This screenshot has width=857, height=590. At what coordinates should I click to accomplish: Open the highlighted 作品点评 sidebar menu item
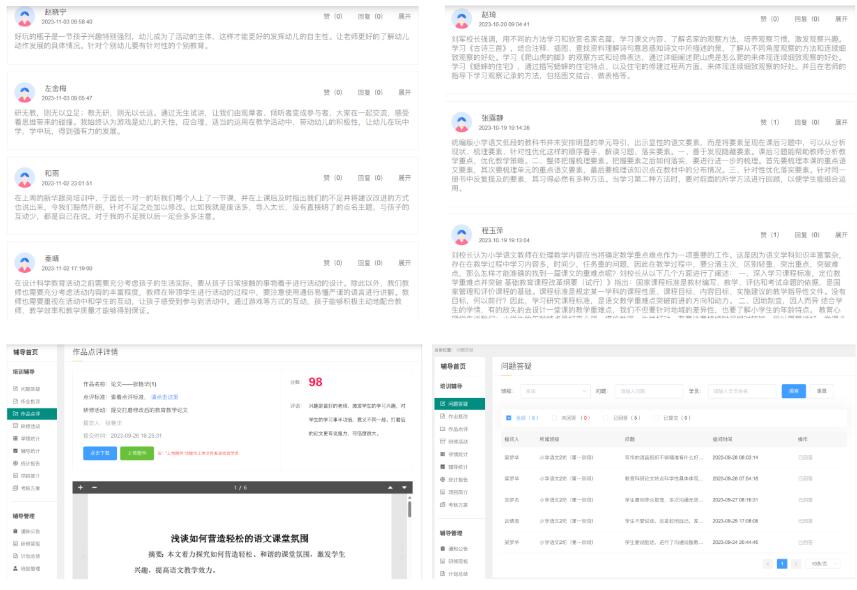tap(30, 413)
